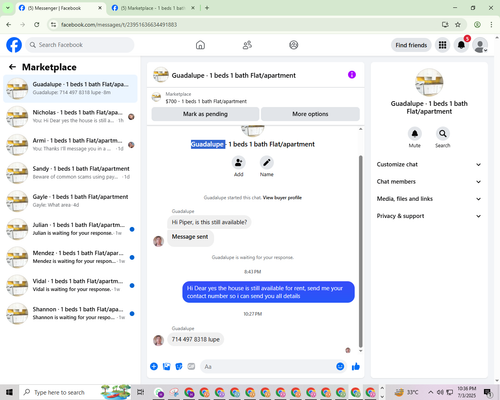The height and width of the screenshot is (400, 500).
Task: Switch to Messenger Facebook browser tab
Action: click(60, 8)
